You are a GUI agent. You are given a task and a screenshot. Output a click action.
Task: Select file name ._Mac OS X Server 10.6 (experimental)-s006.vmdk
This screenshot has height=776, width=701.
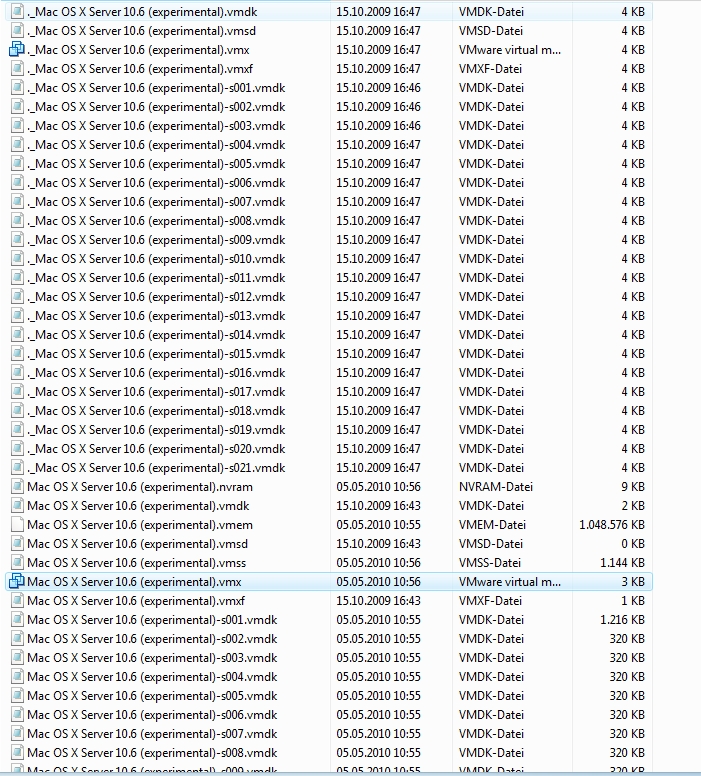coord(156,183)
